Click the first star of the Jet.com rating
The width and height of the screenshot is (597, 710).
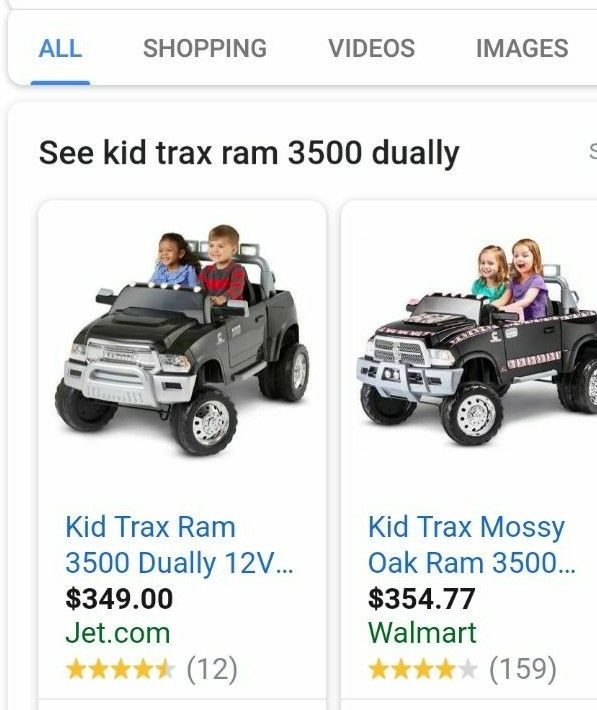76,669
